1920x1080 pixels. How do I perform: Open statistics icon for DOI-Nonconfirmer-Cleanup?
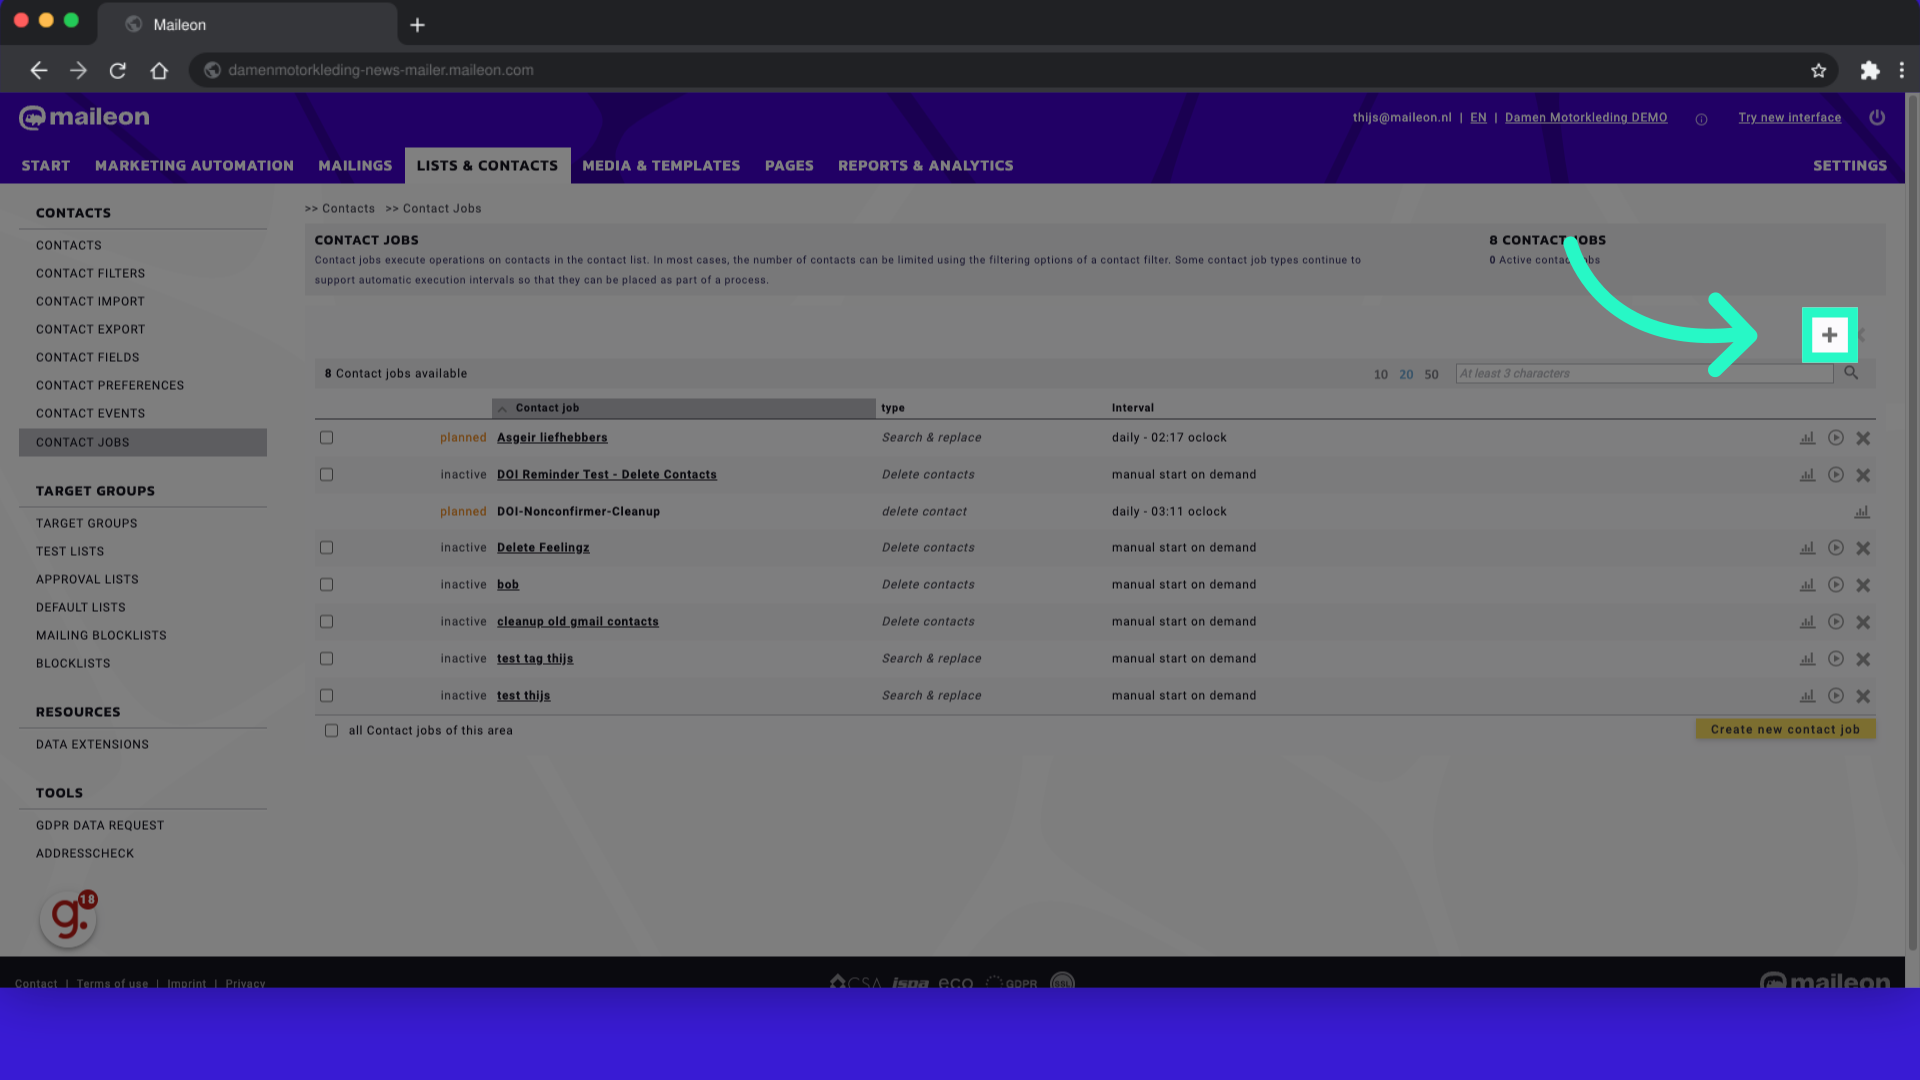tap(1861, 512)
